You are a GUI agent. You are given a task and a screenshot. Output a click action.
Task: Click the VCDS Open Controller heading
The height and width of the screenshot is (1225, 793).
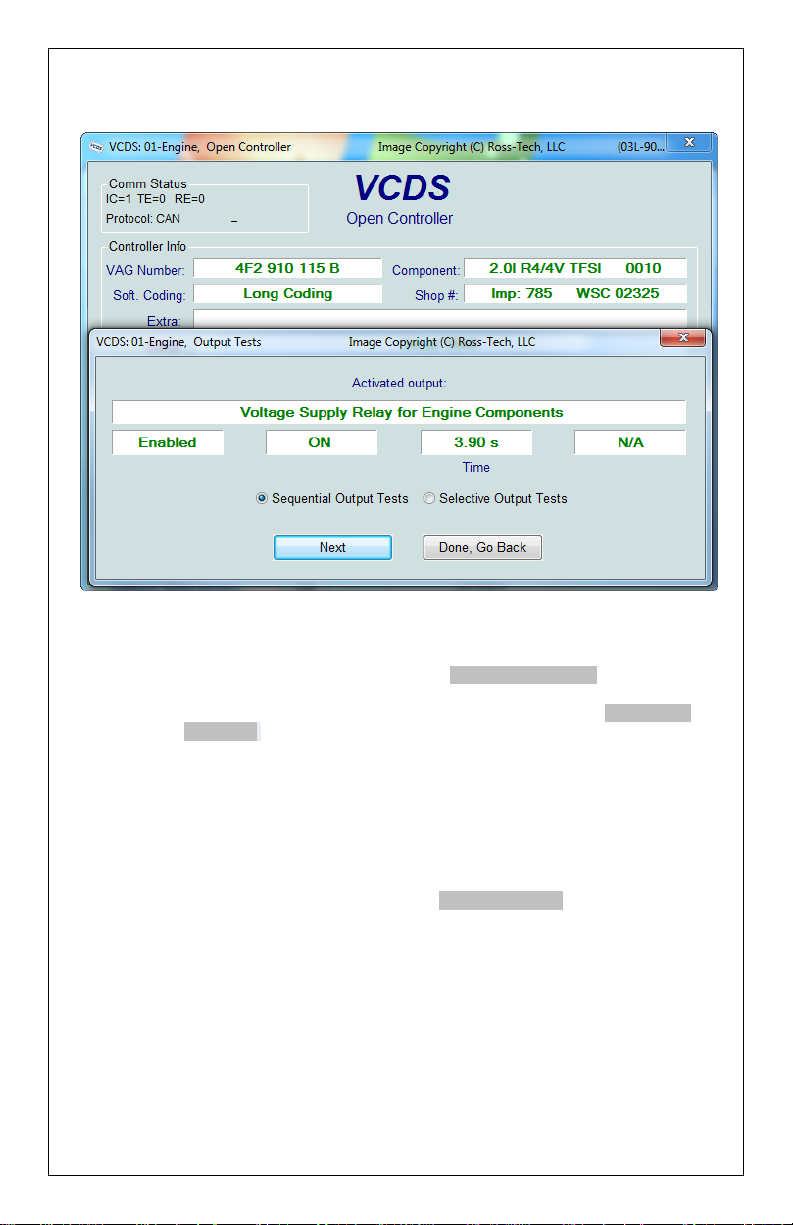pos(400,198)
